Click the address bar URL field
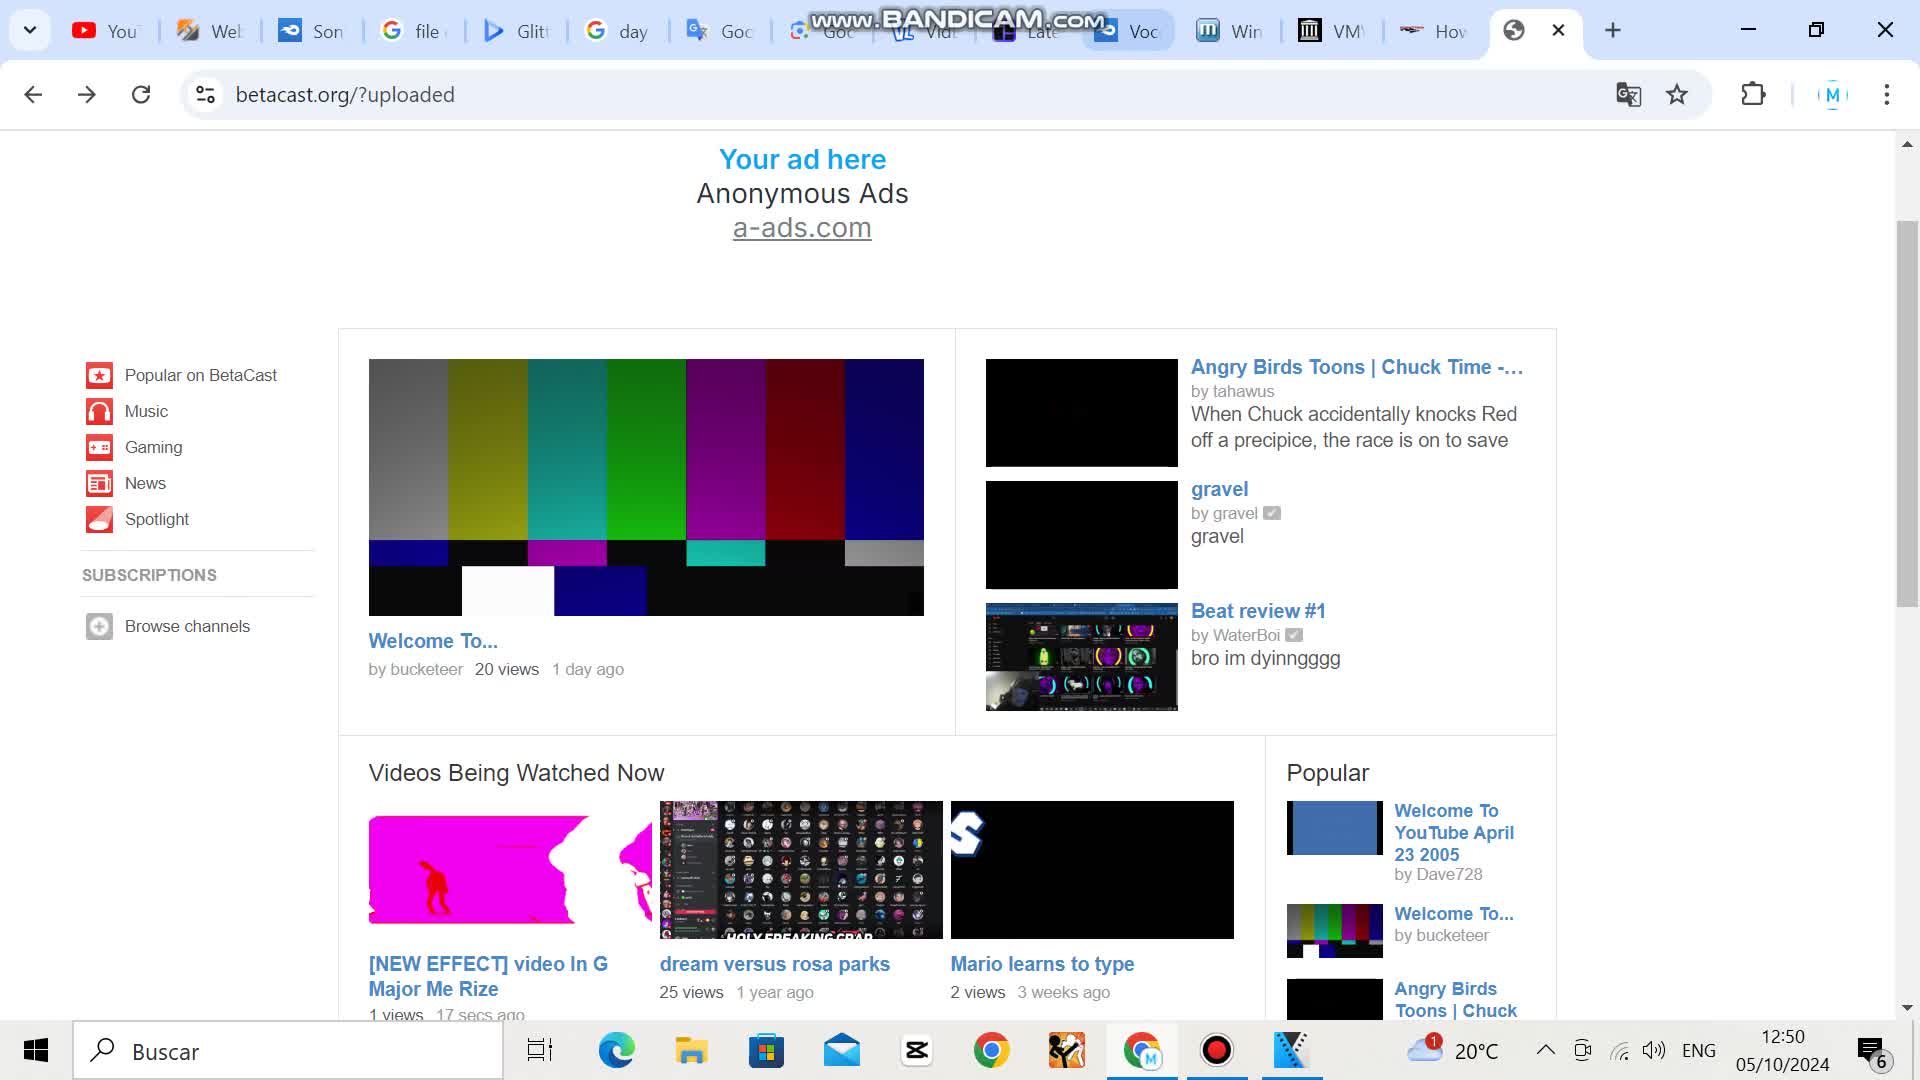Screen dimensions: 1920x1080 900,94
